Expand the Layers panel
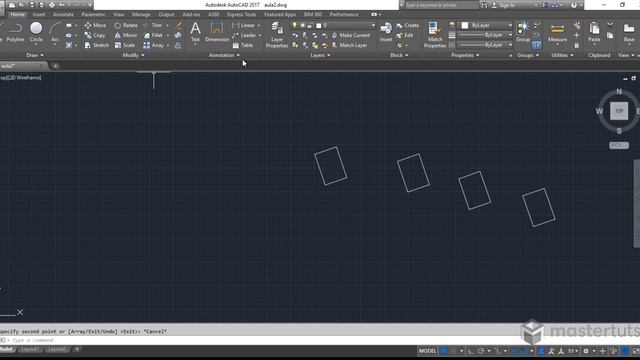Screen dimensions: 640x360 pyautogui.click(x=320, y=55)
